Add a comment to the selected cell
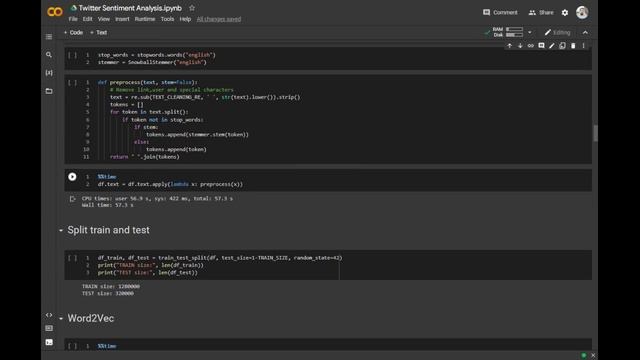The image size is (640, 360). (541, 46)
